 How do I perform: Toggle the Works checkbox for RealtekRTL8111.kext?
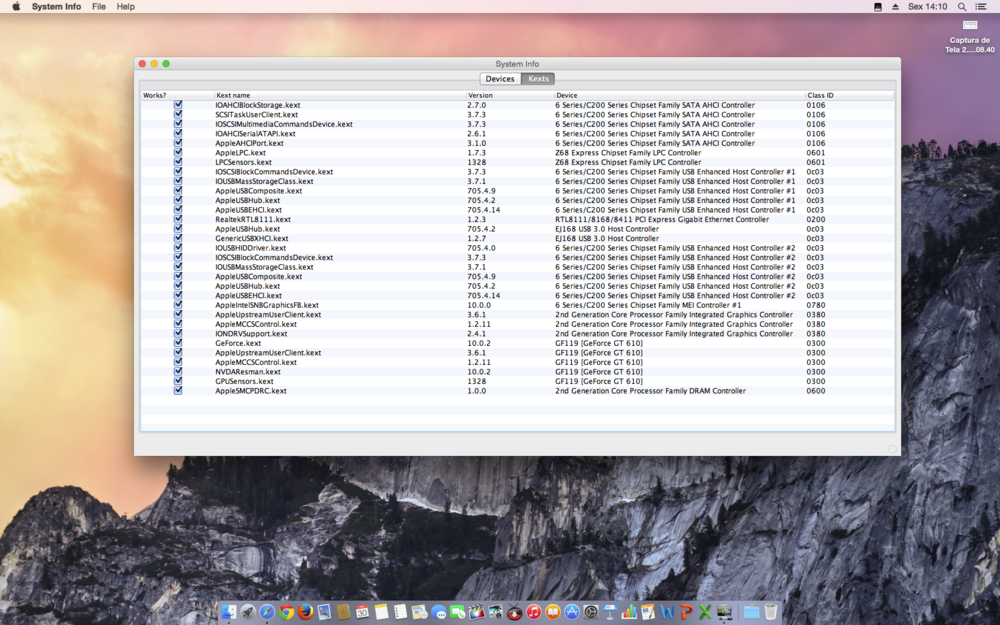[x=178, y=219]
